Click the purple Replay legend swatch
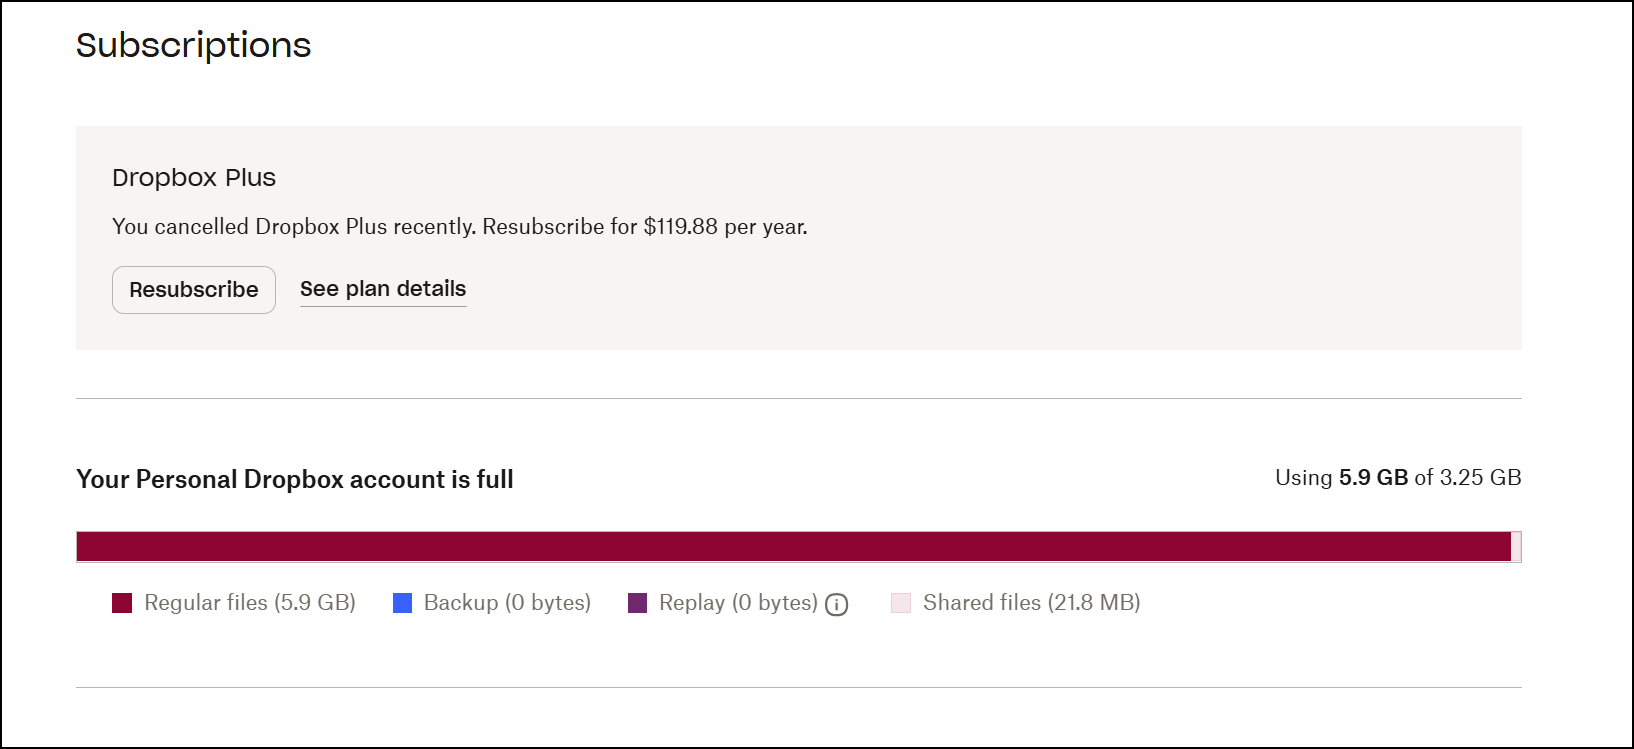 [637, 603]
